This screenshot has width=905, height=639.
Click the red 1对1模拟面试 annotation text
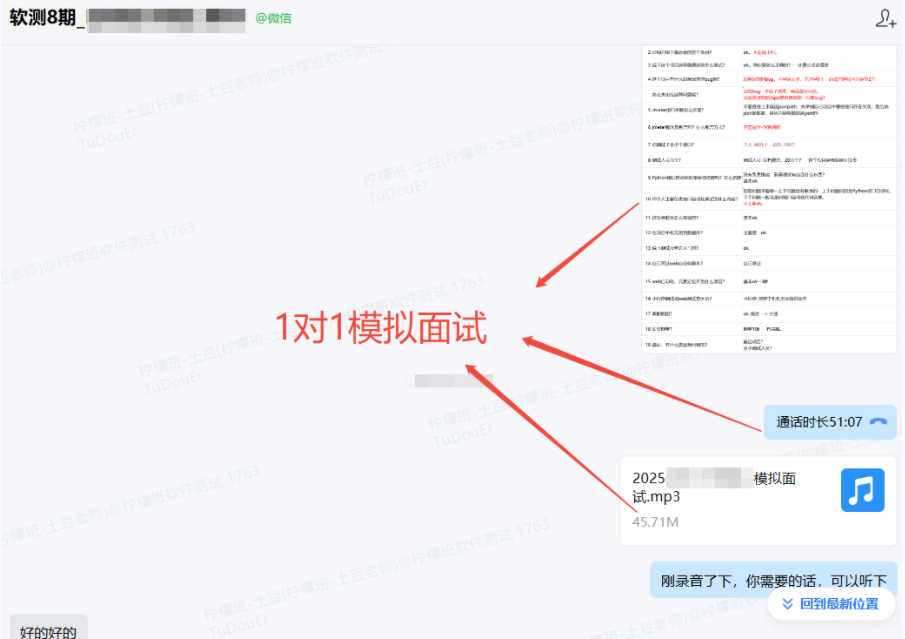(381, 328)
